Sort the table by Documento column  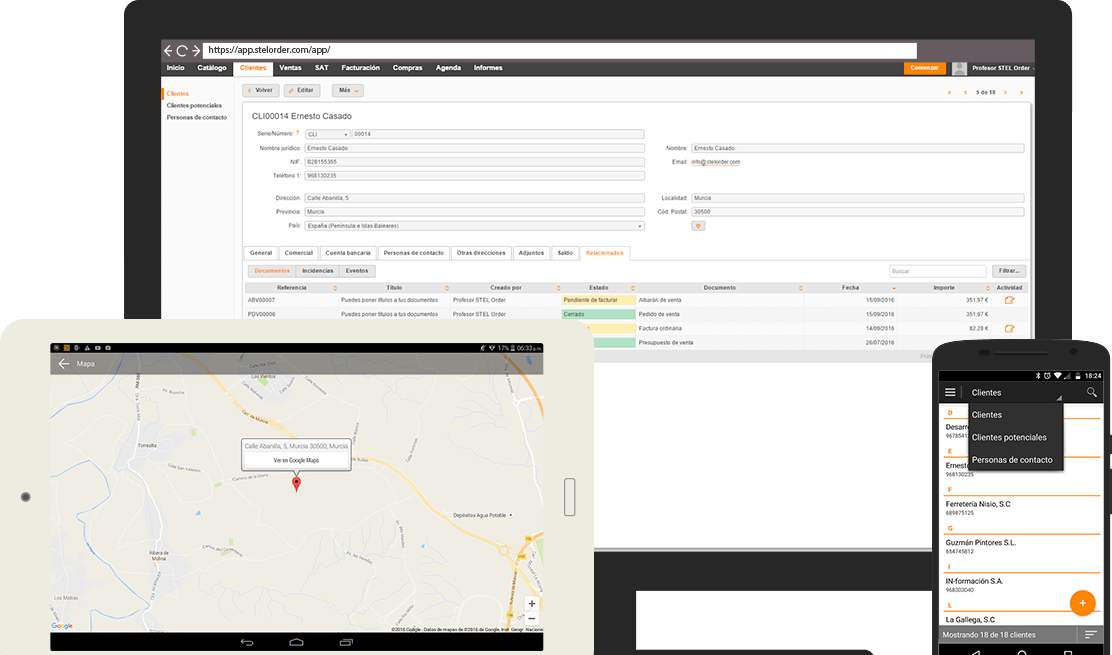pos(801,289)
